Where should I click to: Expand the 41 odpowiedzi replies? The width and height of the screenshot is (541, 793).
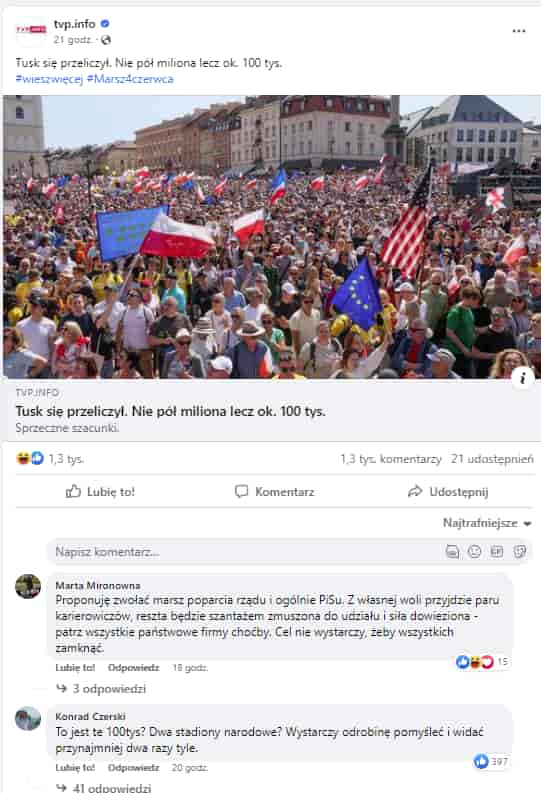point(103,787)
